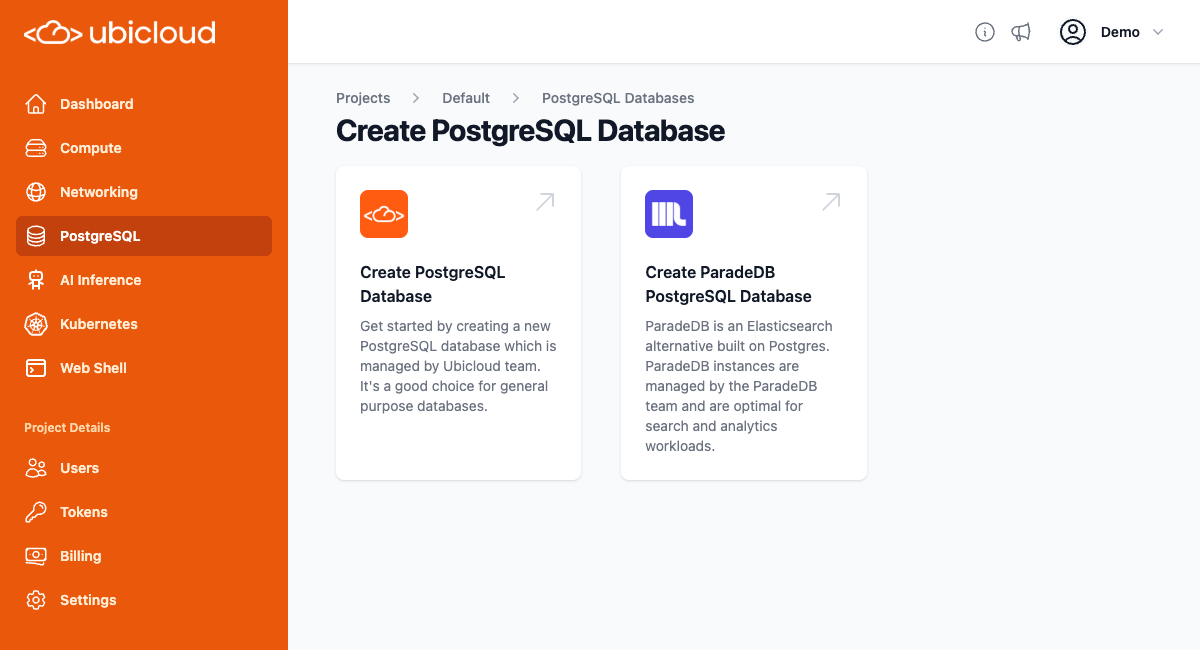The image size is (1200, 650).
Task: Click the Tokens icon under Project Details
Action: pyautogui.click(x=35, y=512)
